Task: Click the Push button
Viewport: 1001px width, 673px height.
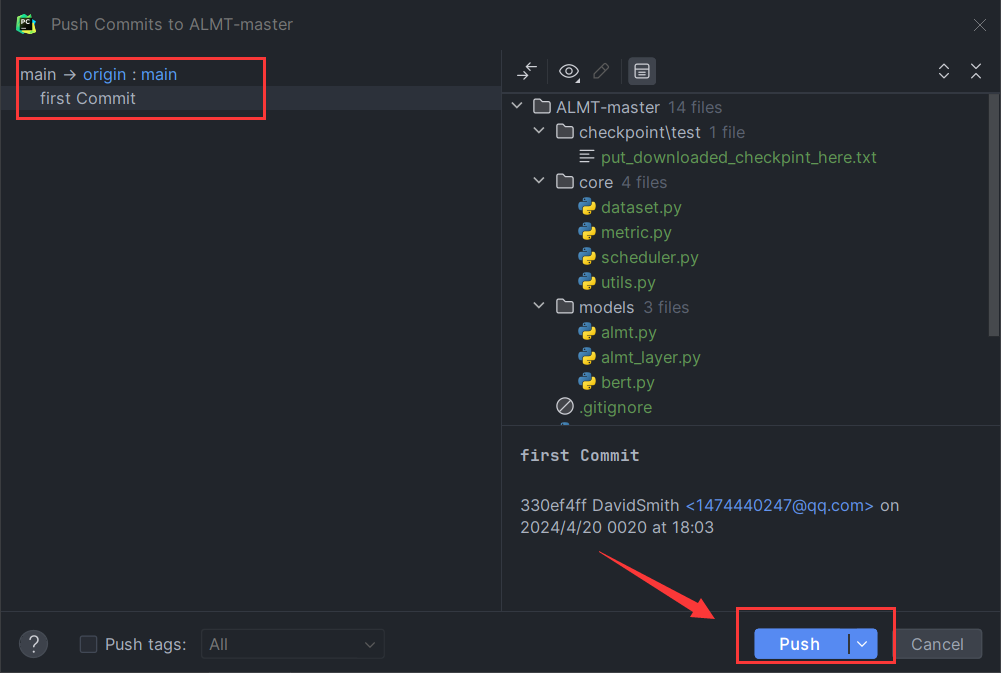Action: pos(801,644)
